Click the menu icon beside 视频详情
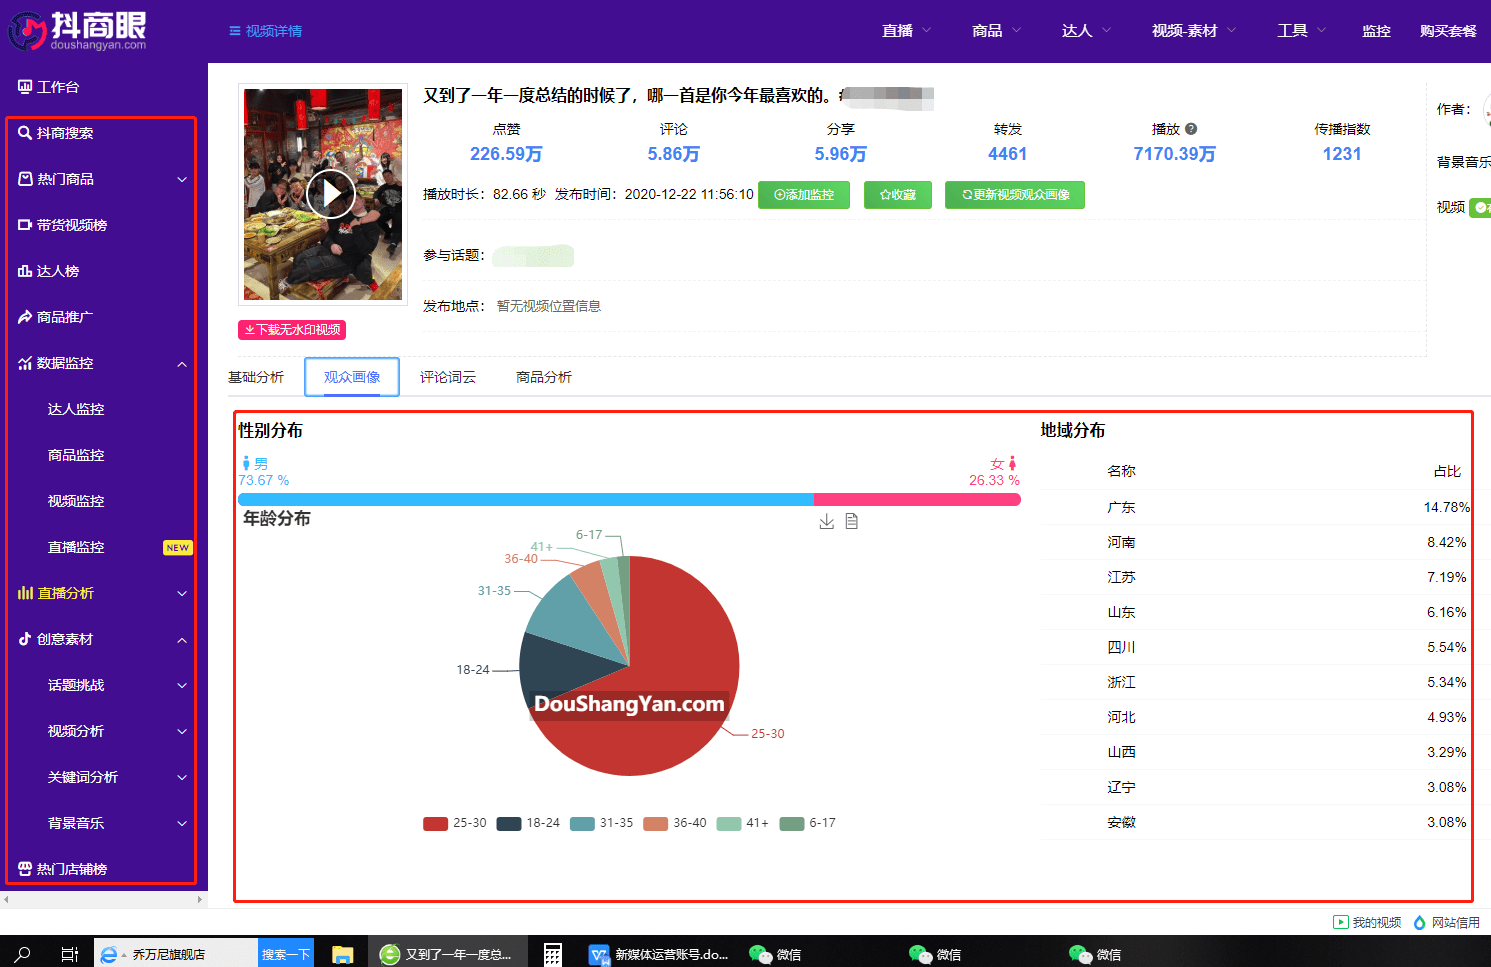This screenshot has height=967, width=1491. tap(235, 31)
